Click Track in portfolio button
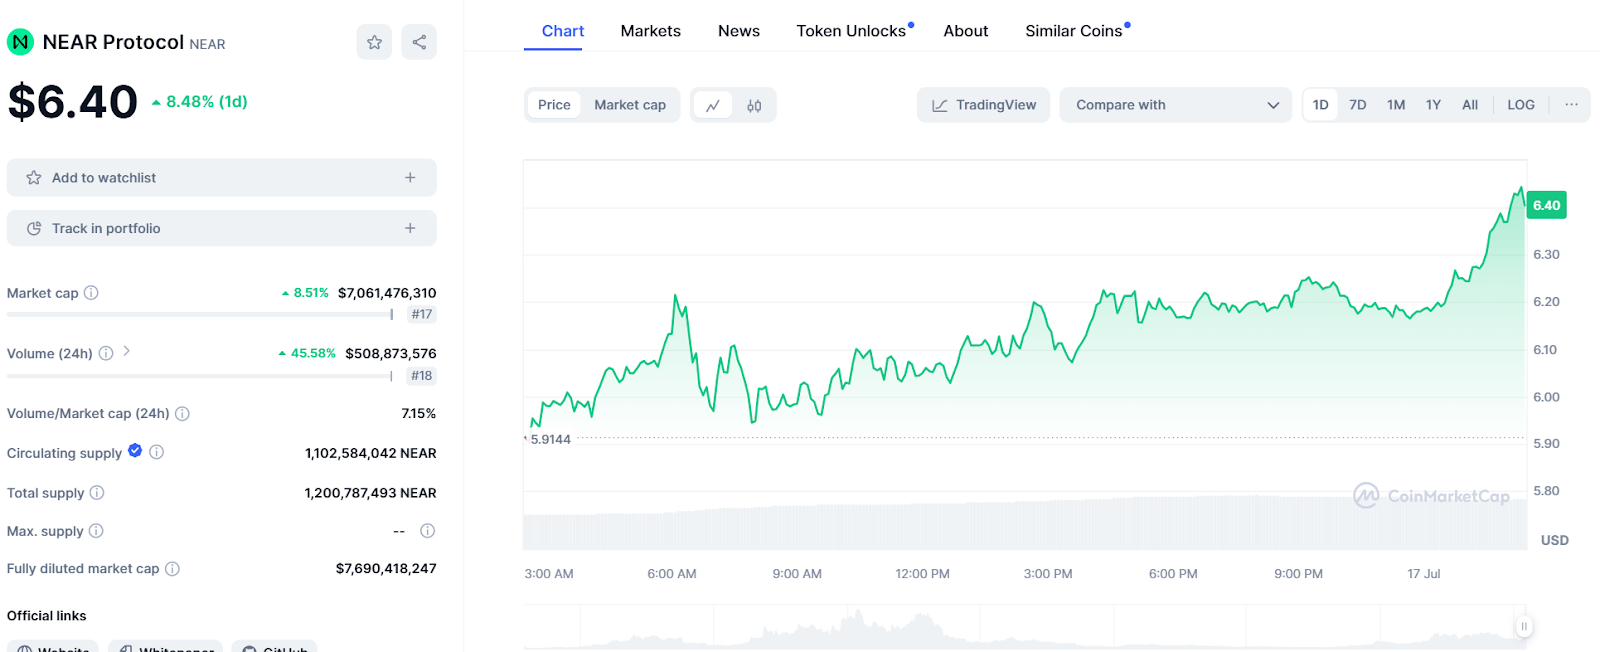Viewport: 1600px width, 652px height. click(x=221, y=228)
